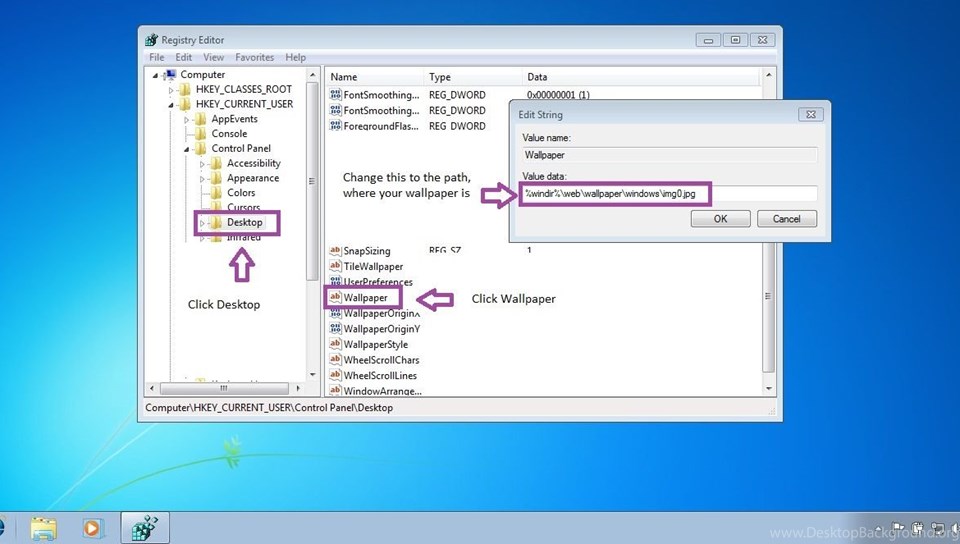Viewport: 960px width, 544px height.
Task: Click the tree pane scroll up arrow
Action: [x=313, y=75]
